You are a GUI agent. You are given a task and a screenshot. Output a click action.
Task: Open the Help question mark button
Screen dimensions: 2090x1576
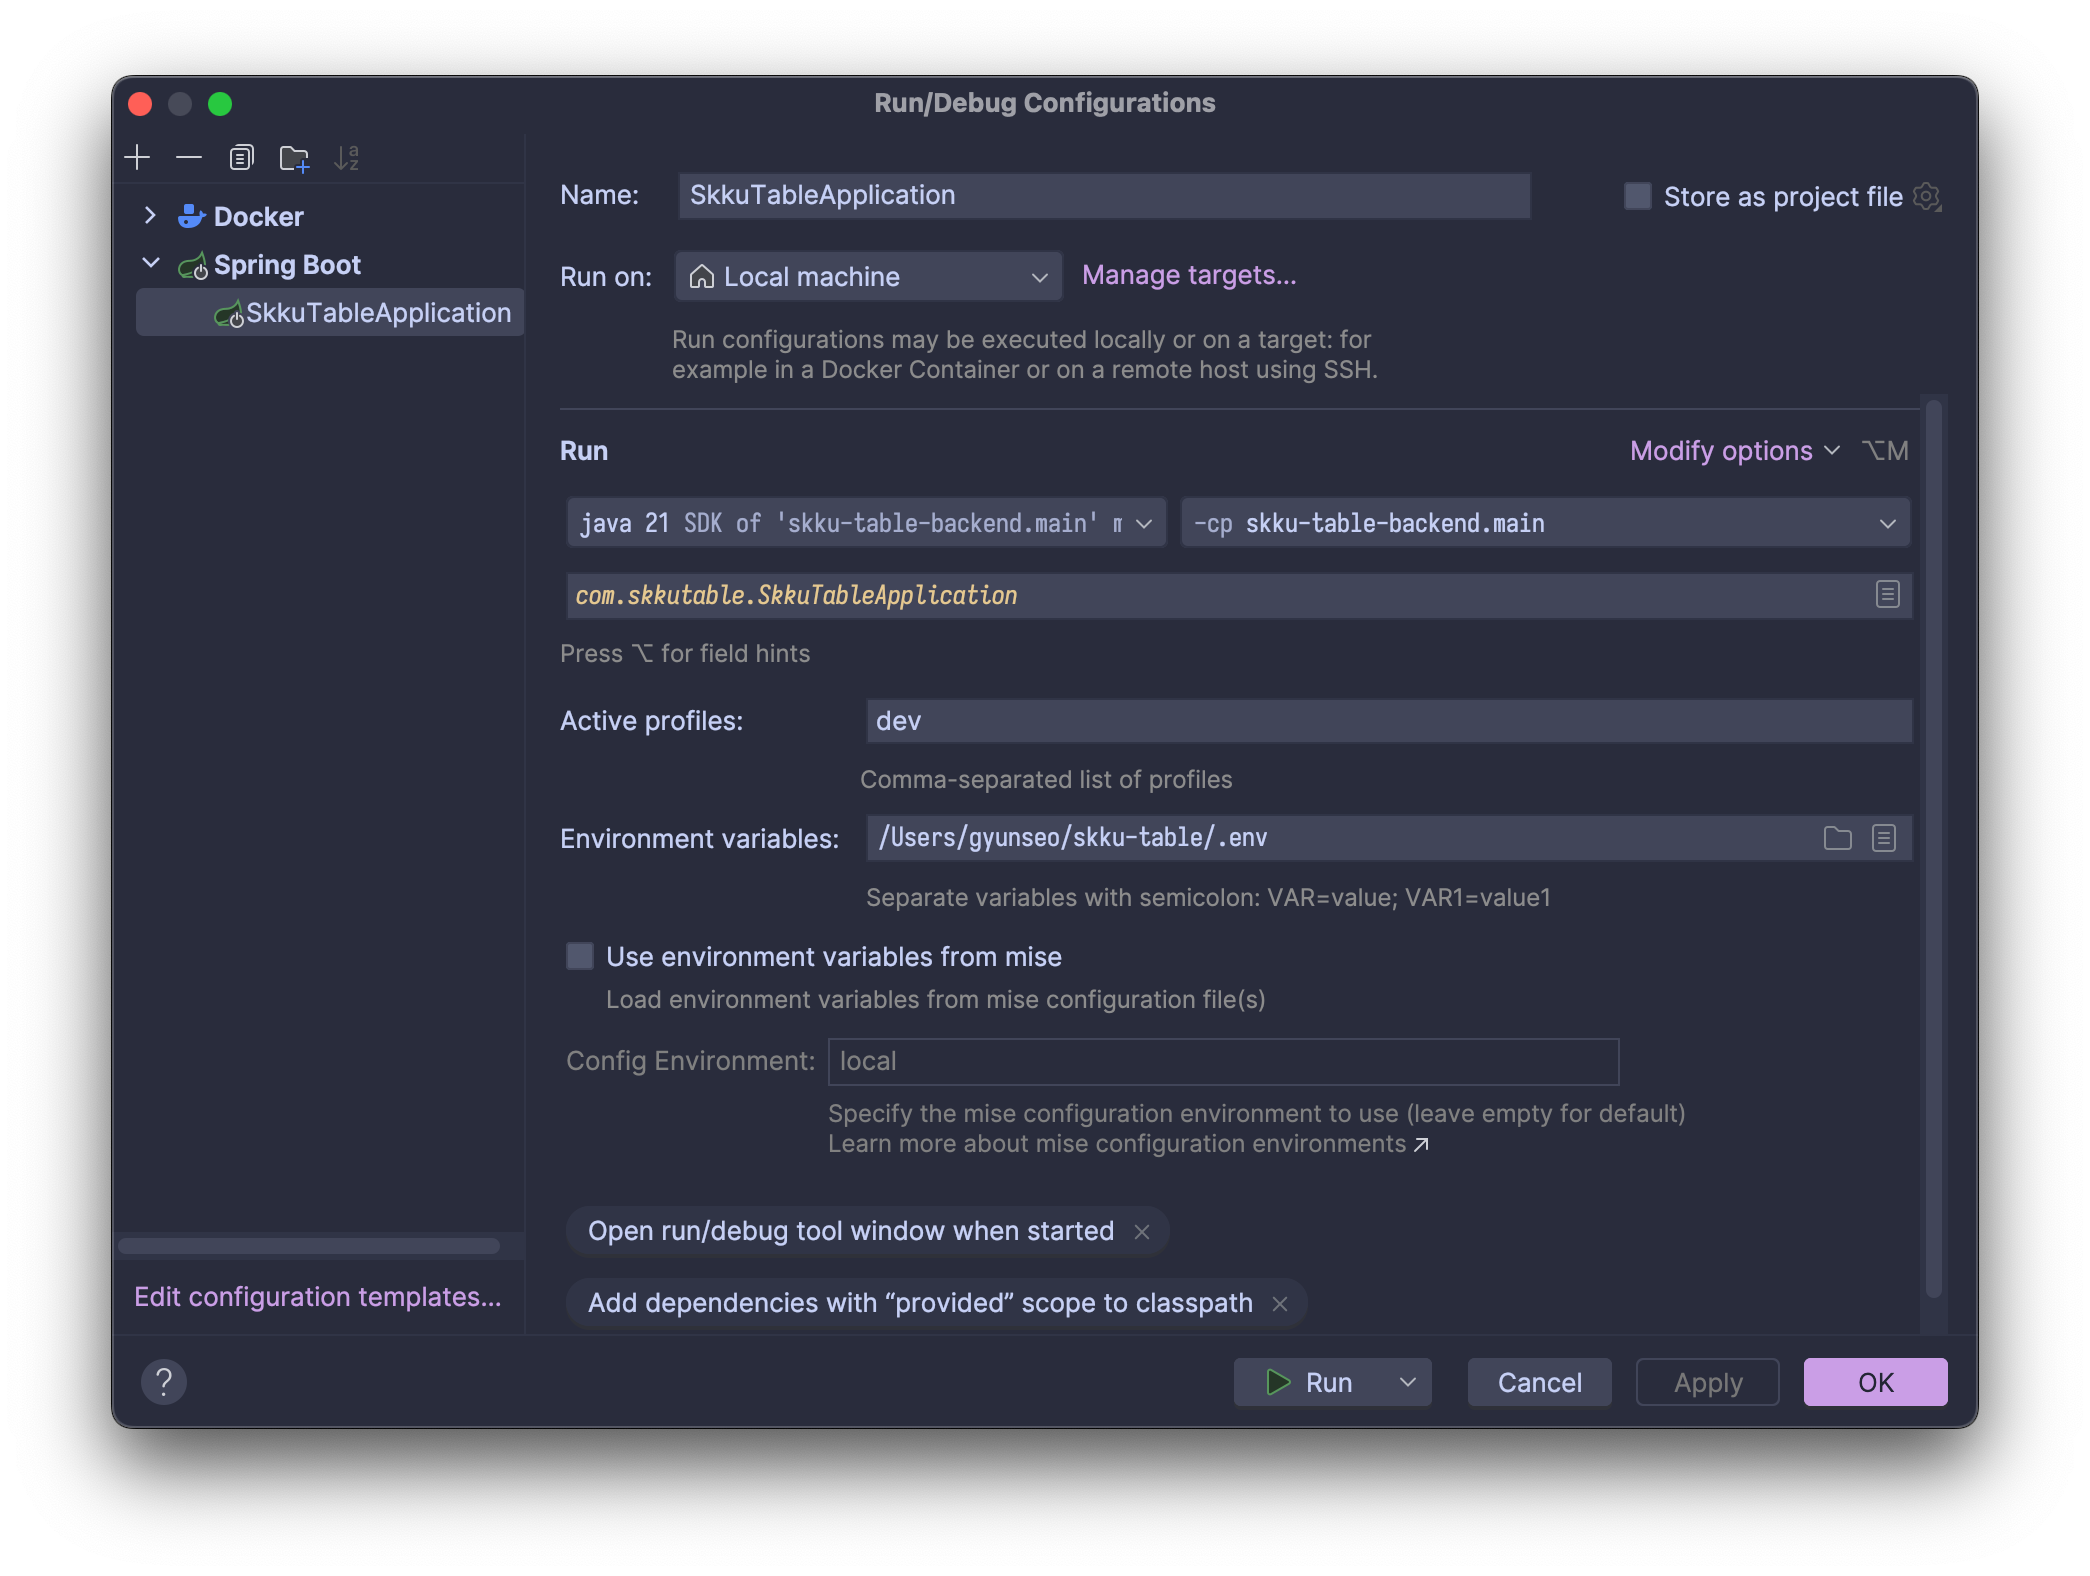(164, 1382)
